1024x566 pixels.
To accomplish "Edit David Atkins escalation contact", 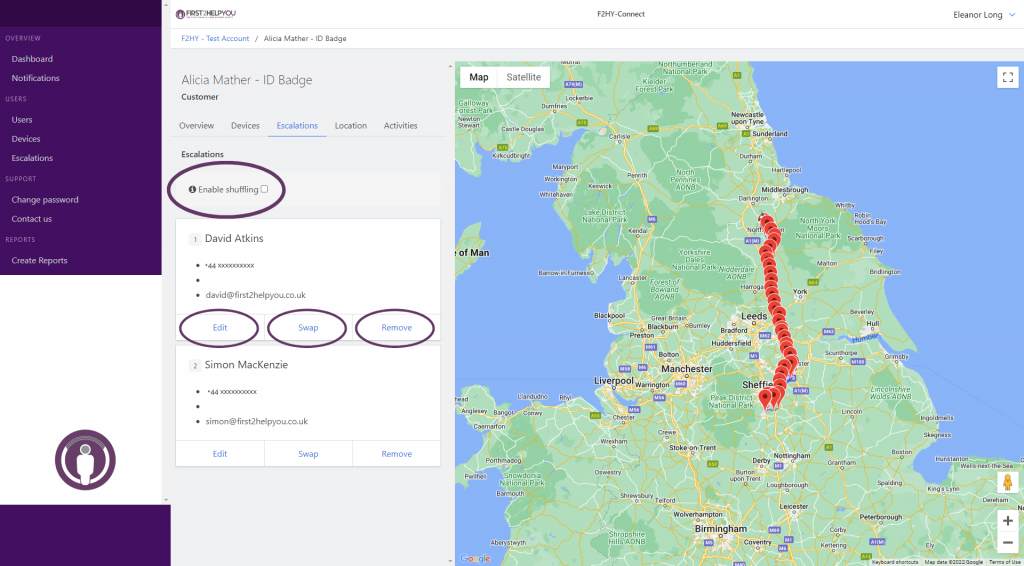I will 220,328.
